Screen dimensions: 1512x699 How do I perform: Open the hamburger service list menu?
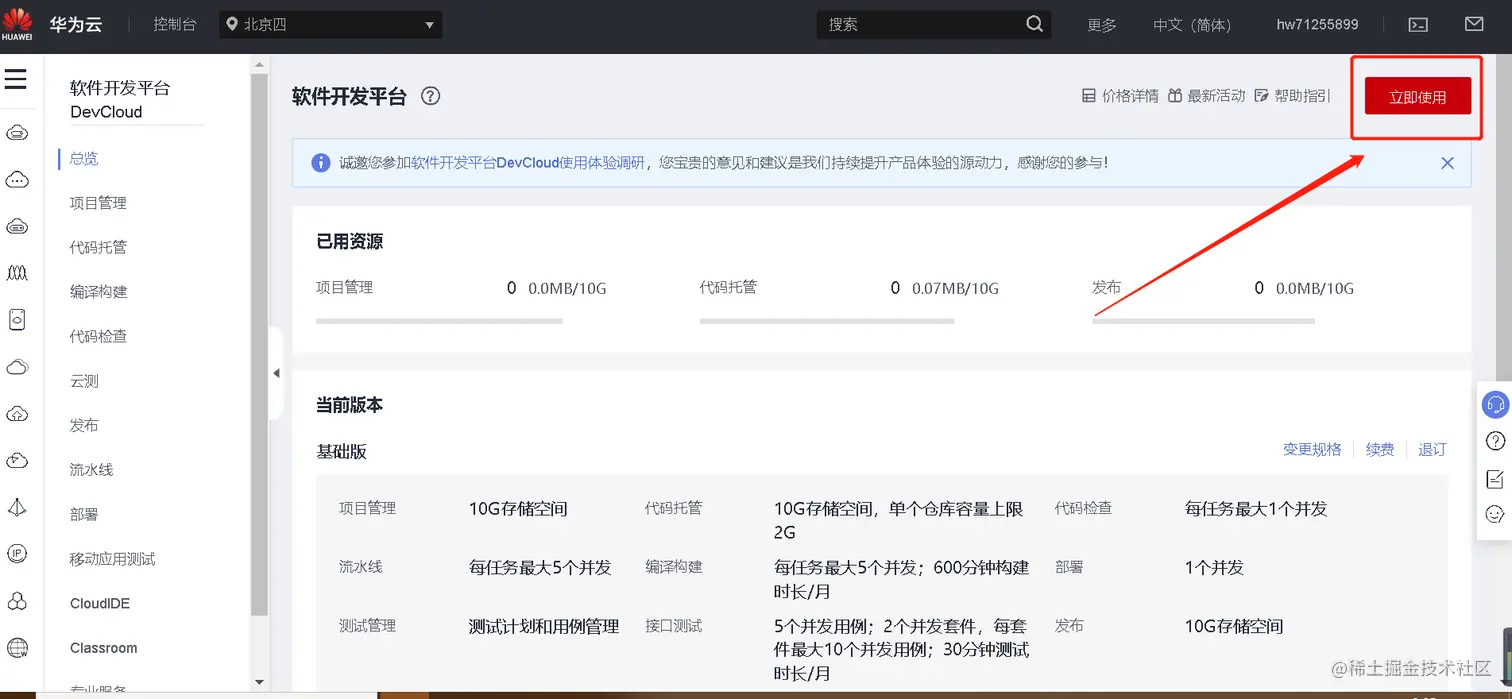click(x=16, y=79)
